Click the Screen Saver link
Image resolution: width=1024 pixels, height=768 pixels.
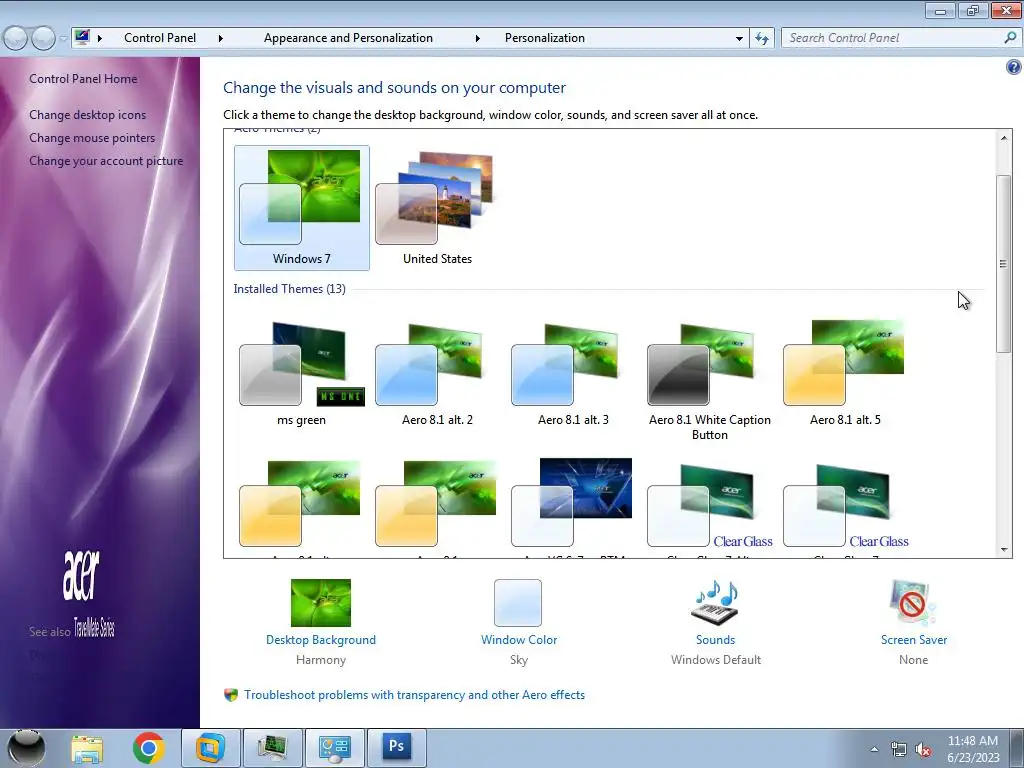[914, 640]
